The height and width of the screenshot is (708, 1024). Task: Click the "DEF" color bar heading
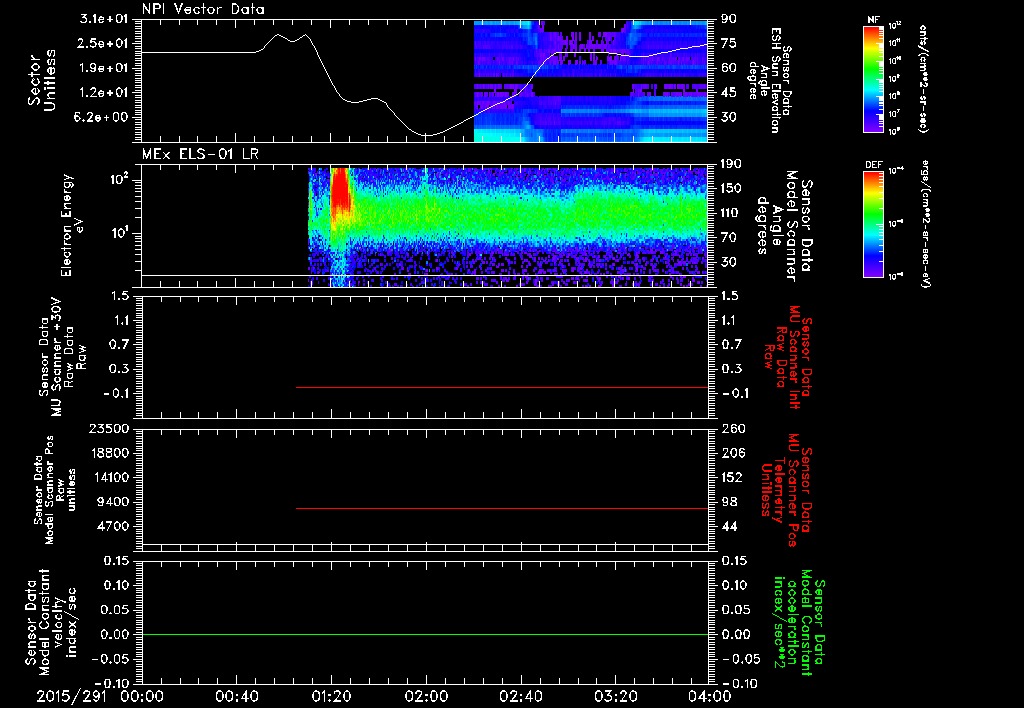coord(874,165)
